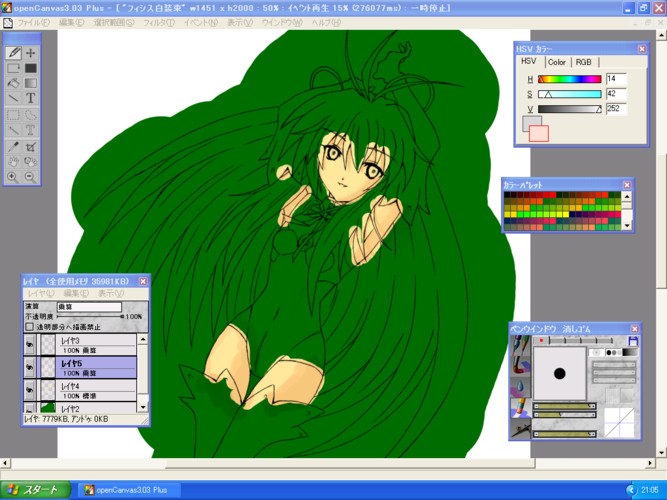The height and width of the screenshot is (500, 667).
Task: Open third dropdown in pen window
Action: click(x=614, y=380)
